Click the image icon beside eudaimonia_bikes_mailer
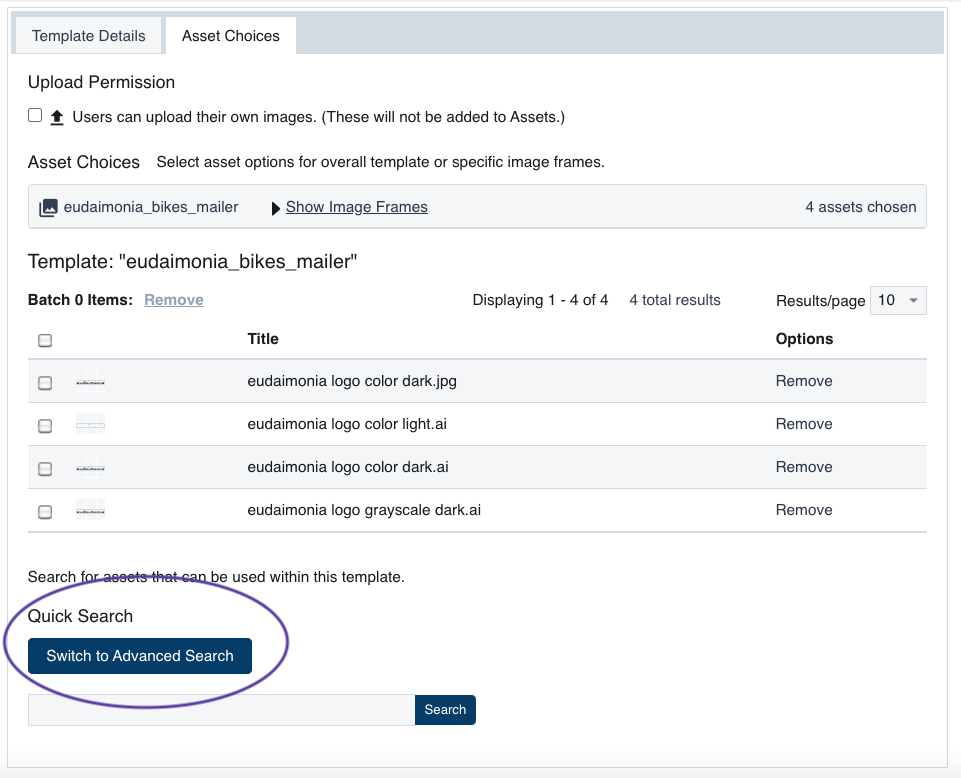Viewport: 961px width, 778px height. 48,208
